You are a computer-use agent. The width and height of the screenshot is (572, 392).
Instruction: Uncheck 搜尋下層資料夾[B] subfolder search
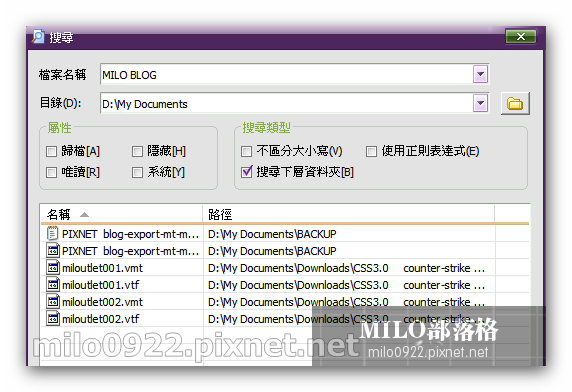(x=247, y=171)
